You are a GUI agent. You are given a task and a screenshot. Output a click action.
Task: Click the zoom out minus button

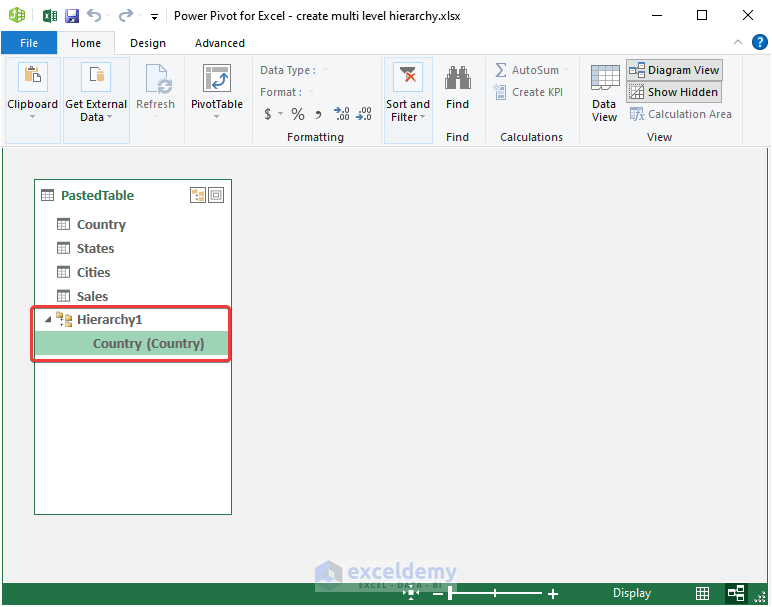438,594
